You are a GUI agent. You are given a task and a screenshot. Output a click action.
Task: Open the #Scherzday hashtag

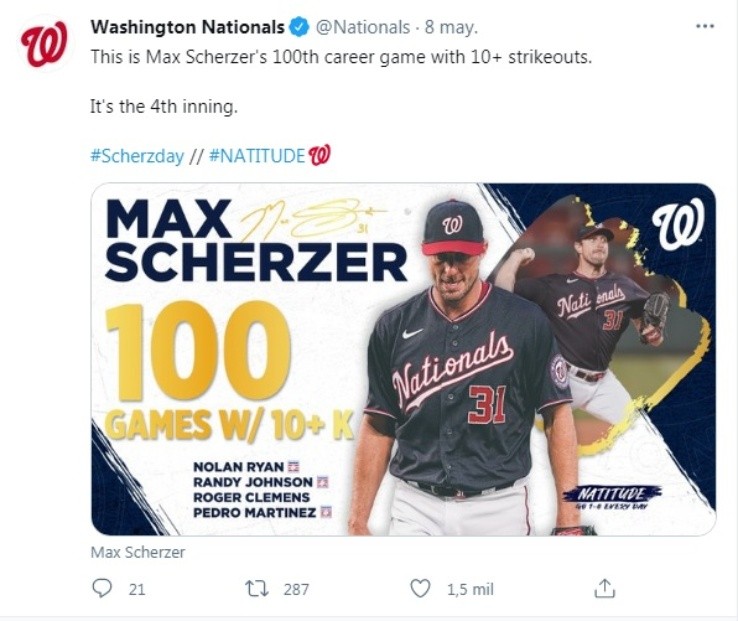137,155
